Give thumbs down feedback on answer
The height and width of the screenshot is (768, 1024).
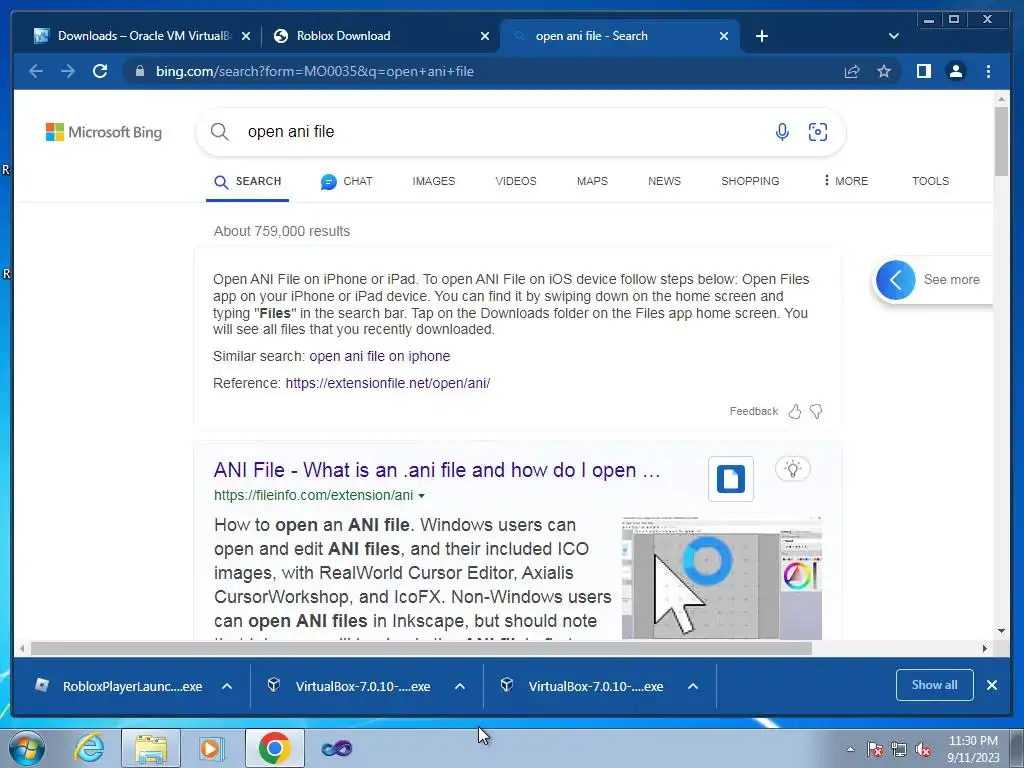pyautogui.click(x=816, y=411)
